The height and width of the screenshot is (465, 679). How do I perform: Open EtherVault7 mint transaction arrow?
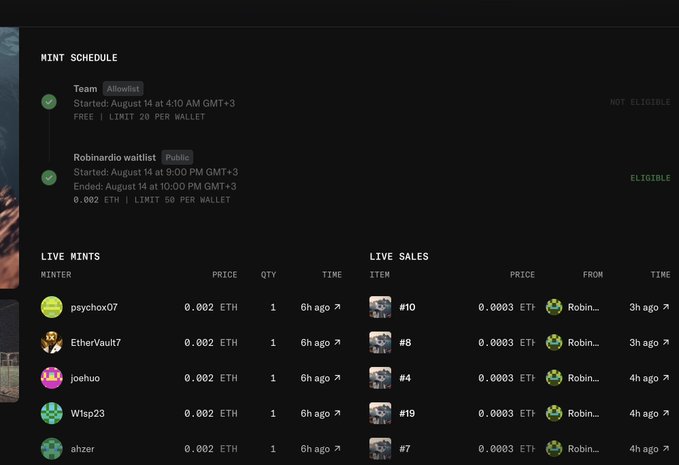[337, 342]
